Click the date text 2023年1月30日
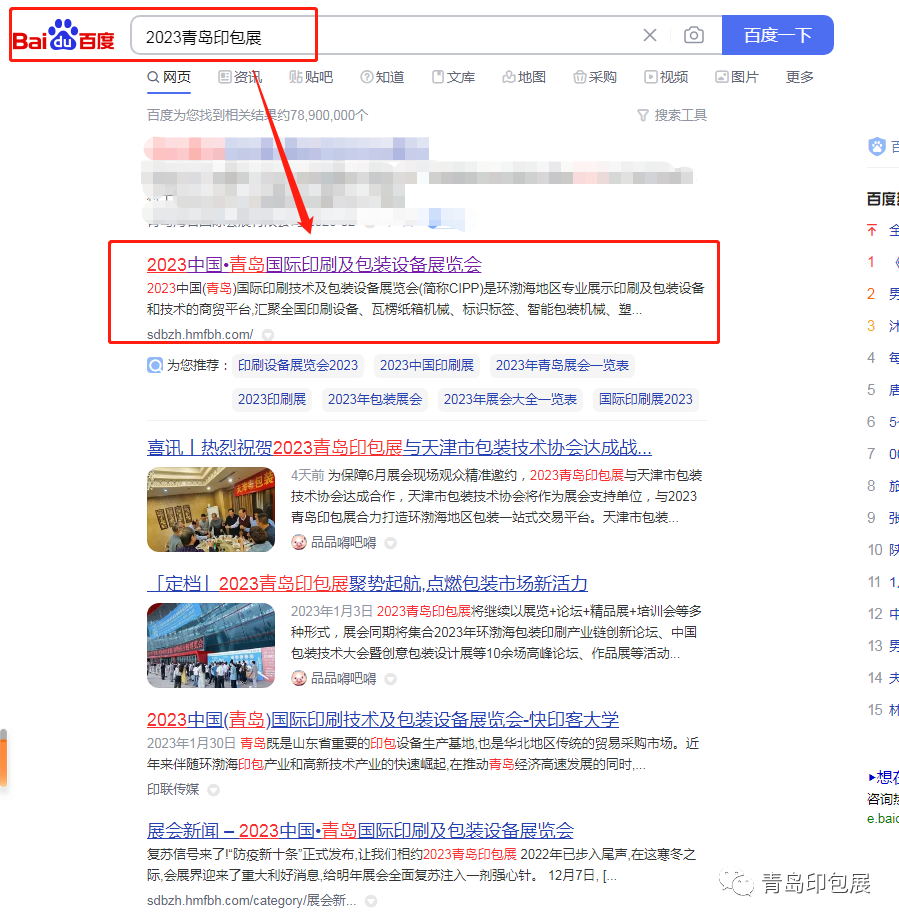 click(191, 744)
